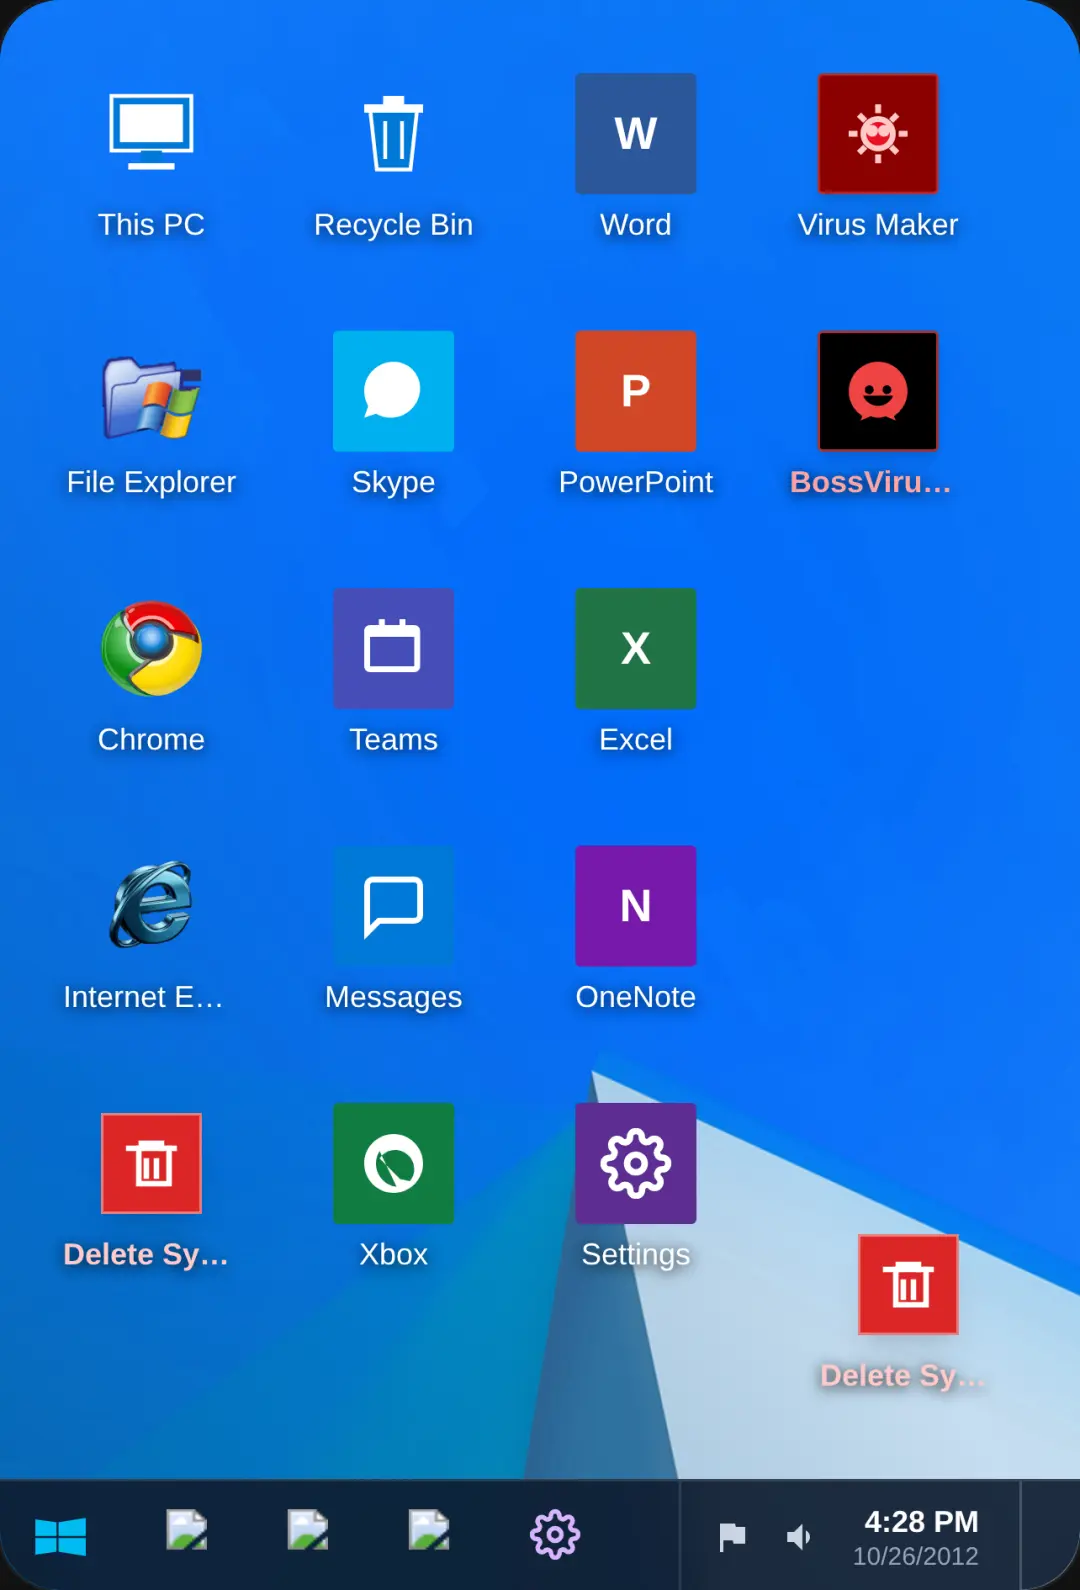Open the Settings desktop icon

point(635,1163)
